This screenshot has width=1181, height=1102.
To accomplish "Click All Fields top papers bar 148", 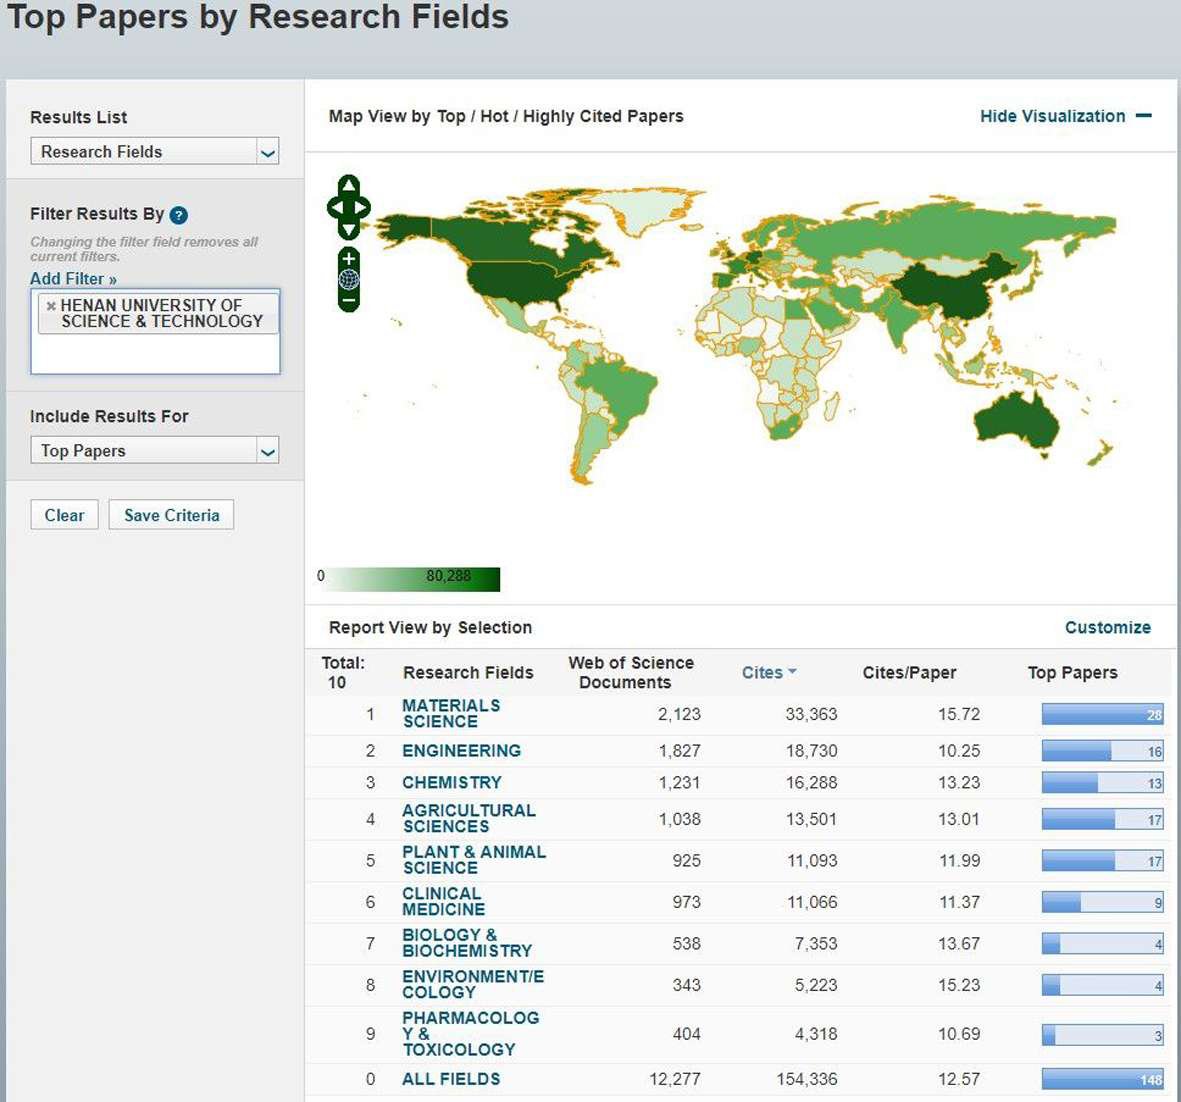I will (x=1103, y=1079).
